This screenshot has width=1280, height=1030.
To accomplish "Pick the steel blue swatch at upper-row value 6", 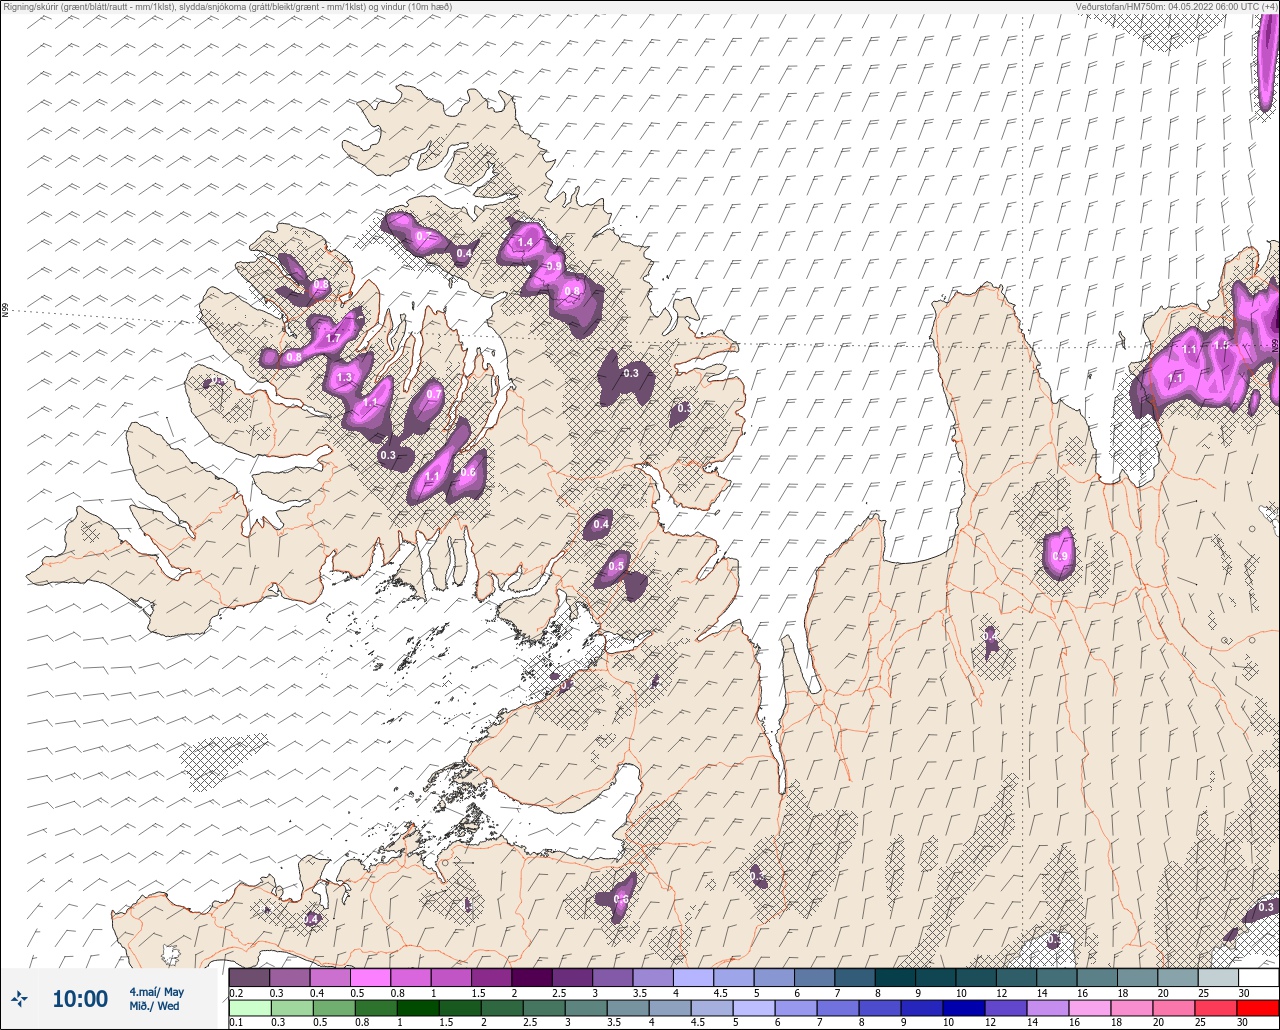I will coord(814,977).
